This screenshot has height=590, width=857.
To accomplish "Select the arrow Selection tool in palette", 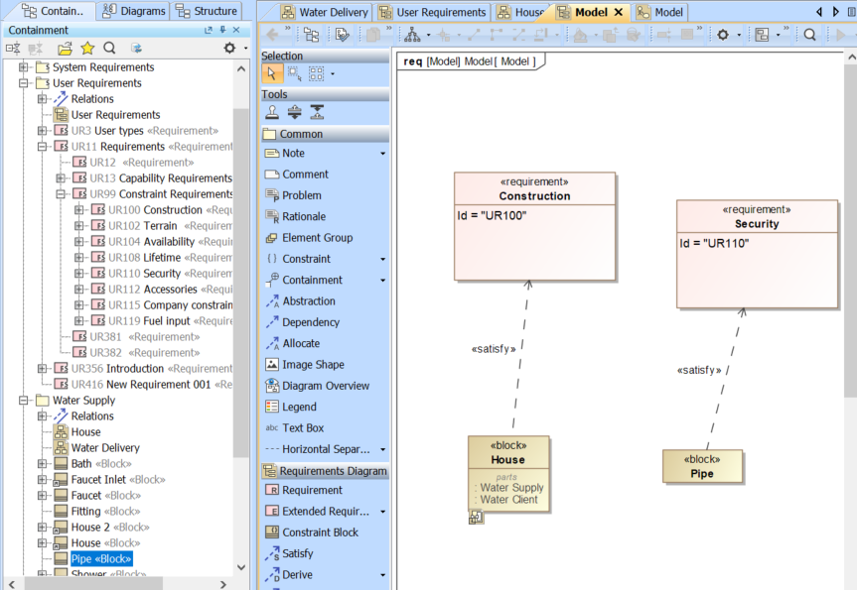I will tap(272, 74).
